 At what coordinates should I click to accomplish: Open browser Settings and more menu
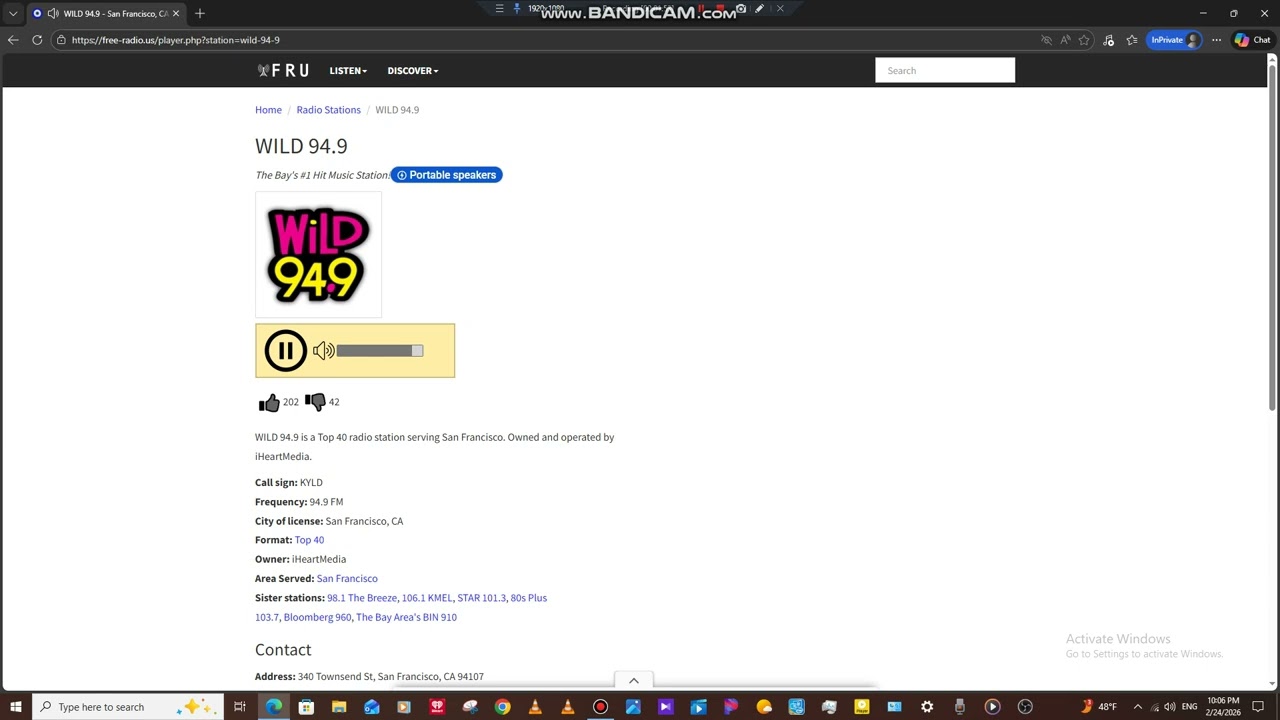click(x=1216, y=40)
